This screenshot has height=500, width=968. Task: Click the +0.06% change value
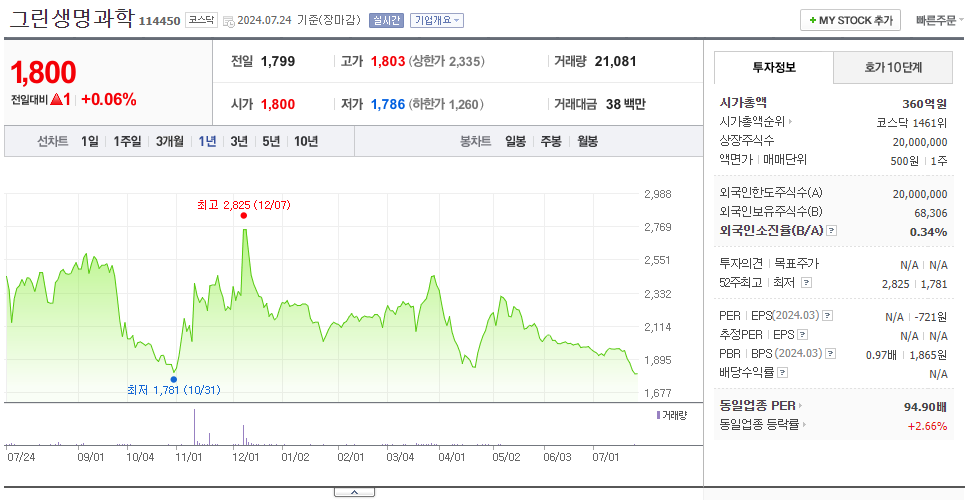point(109,99)
